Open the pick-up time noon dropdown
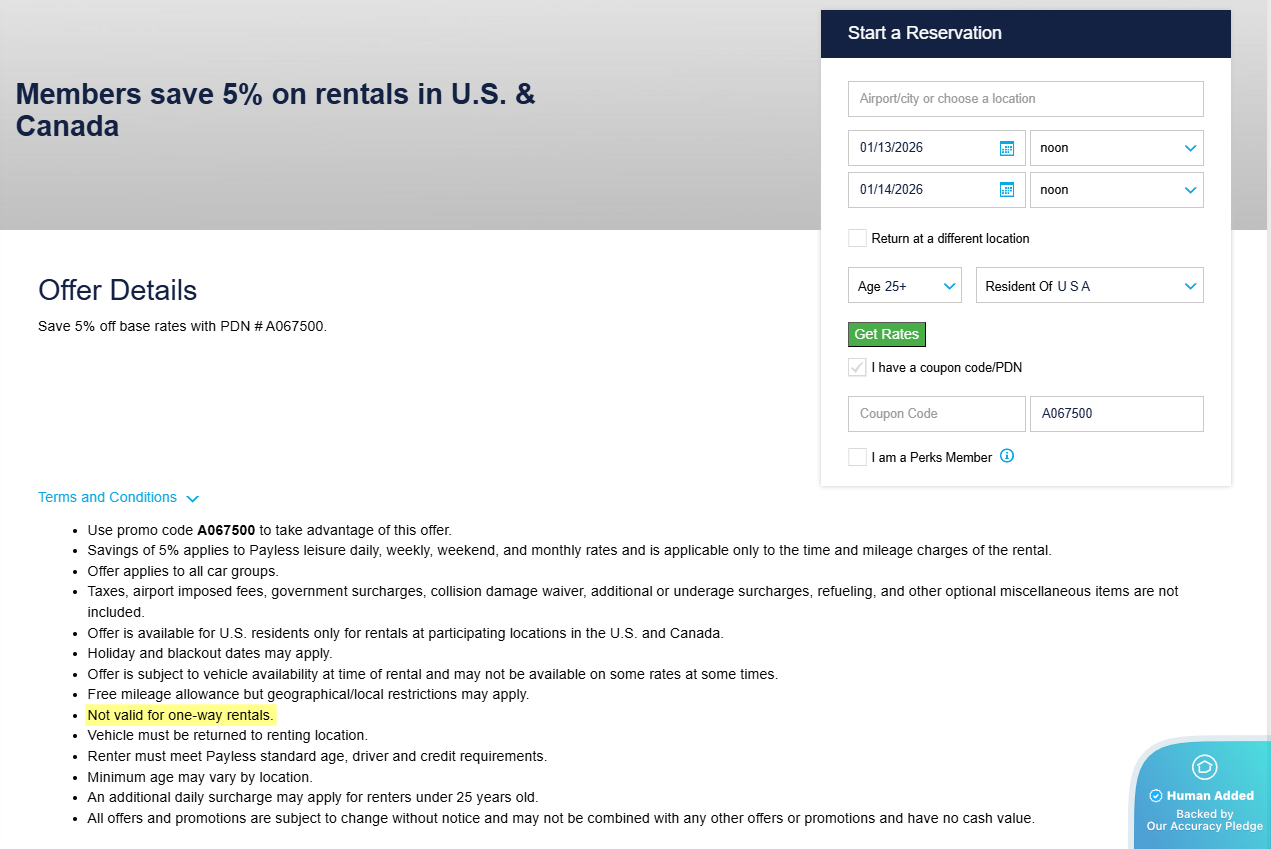The width and height of the screenshot is (1271, 849). point(1116,148)
